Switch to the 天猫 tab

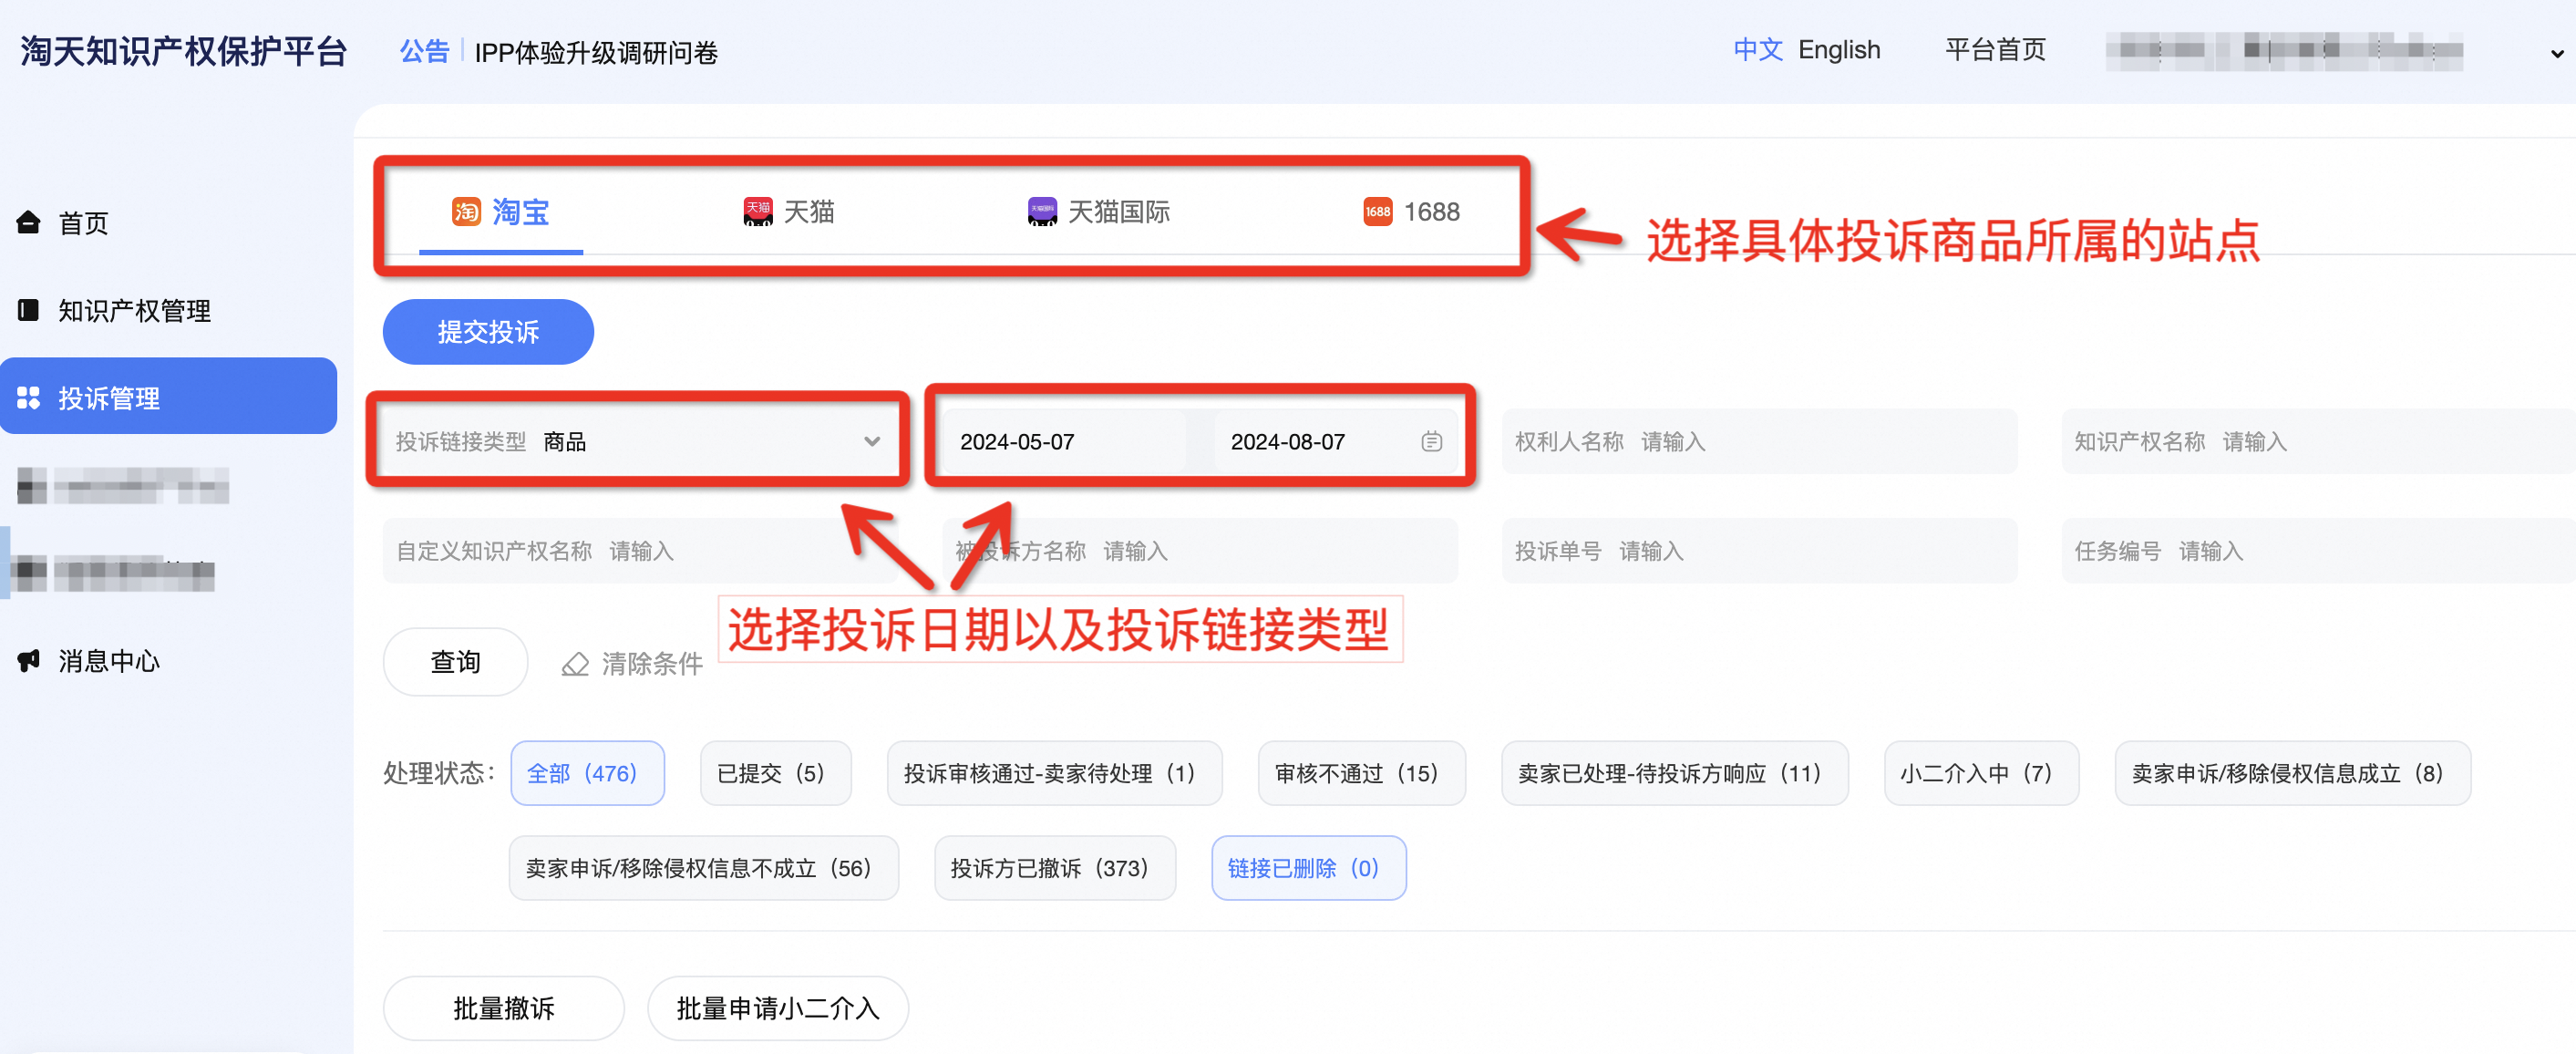[788, 212]
